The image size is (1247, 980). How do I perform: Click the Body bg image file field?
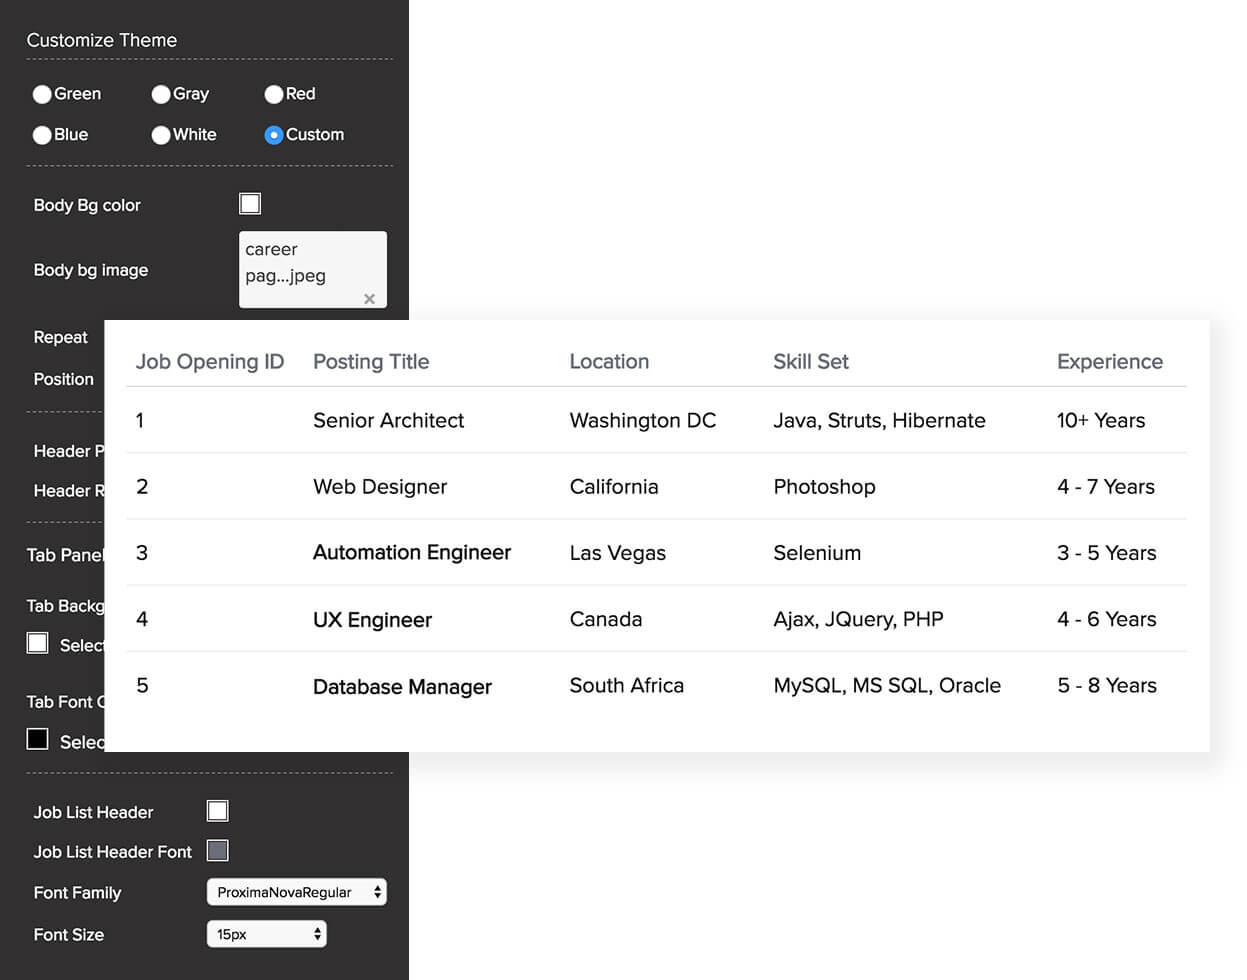(x=300, y=262)
